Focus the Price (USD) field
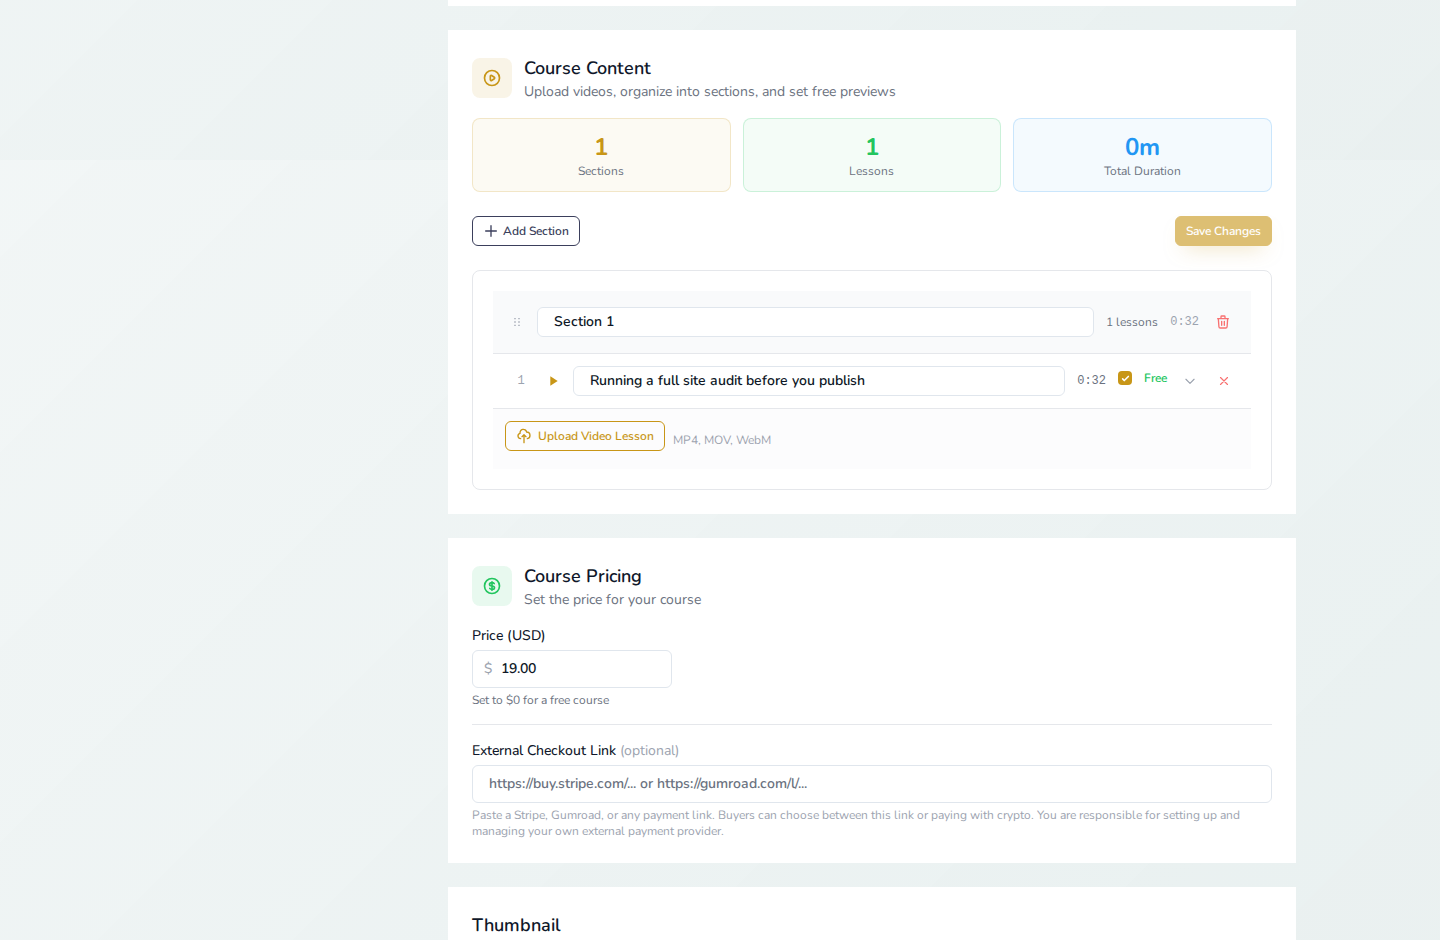This screenshot has height=940, width=1440. pos(572,669)
